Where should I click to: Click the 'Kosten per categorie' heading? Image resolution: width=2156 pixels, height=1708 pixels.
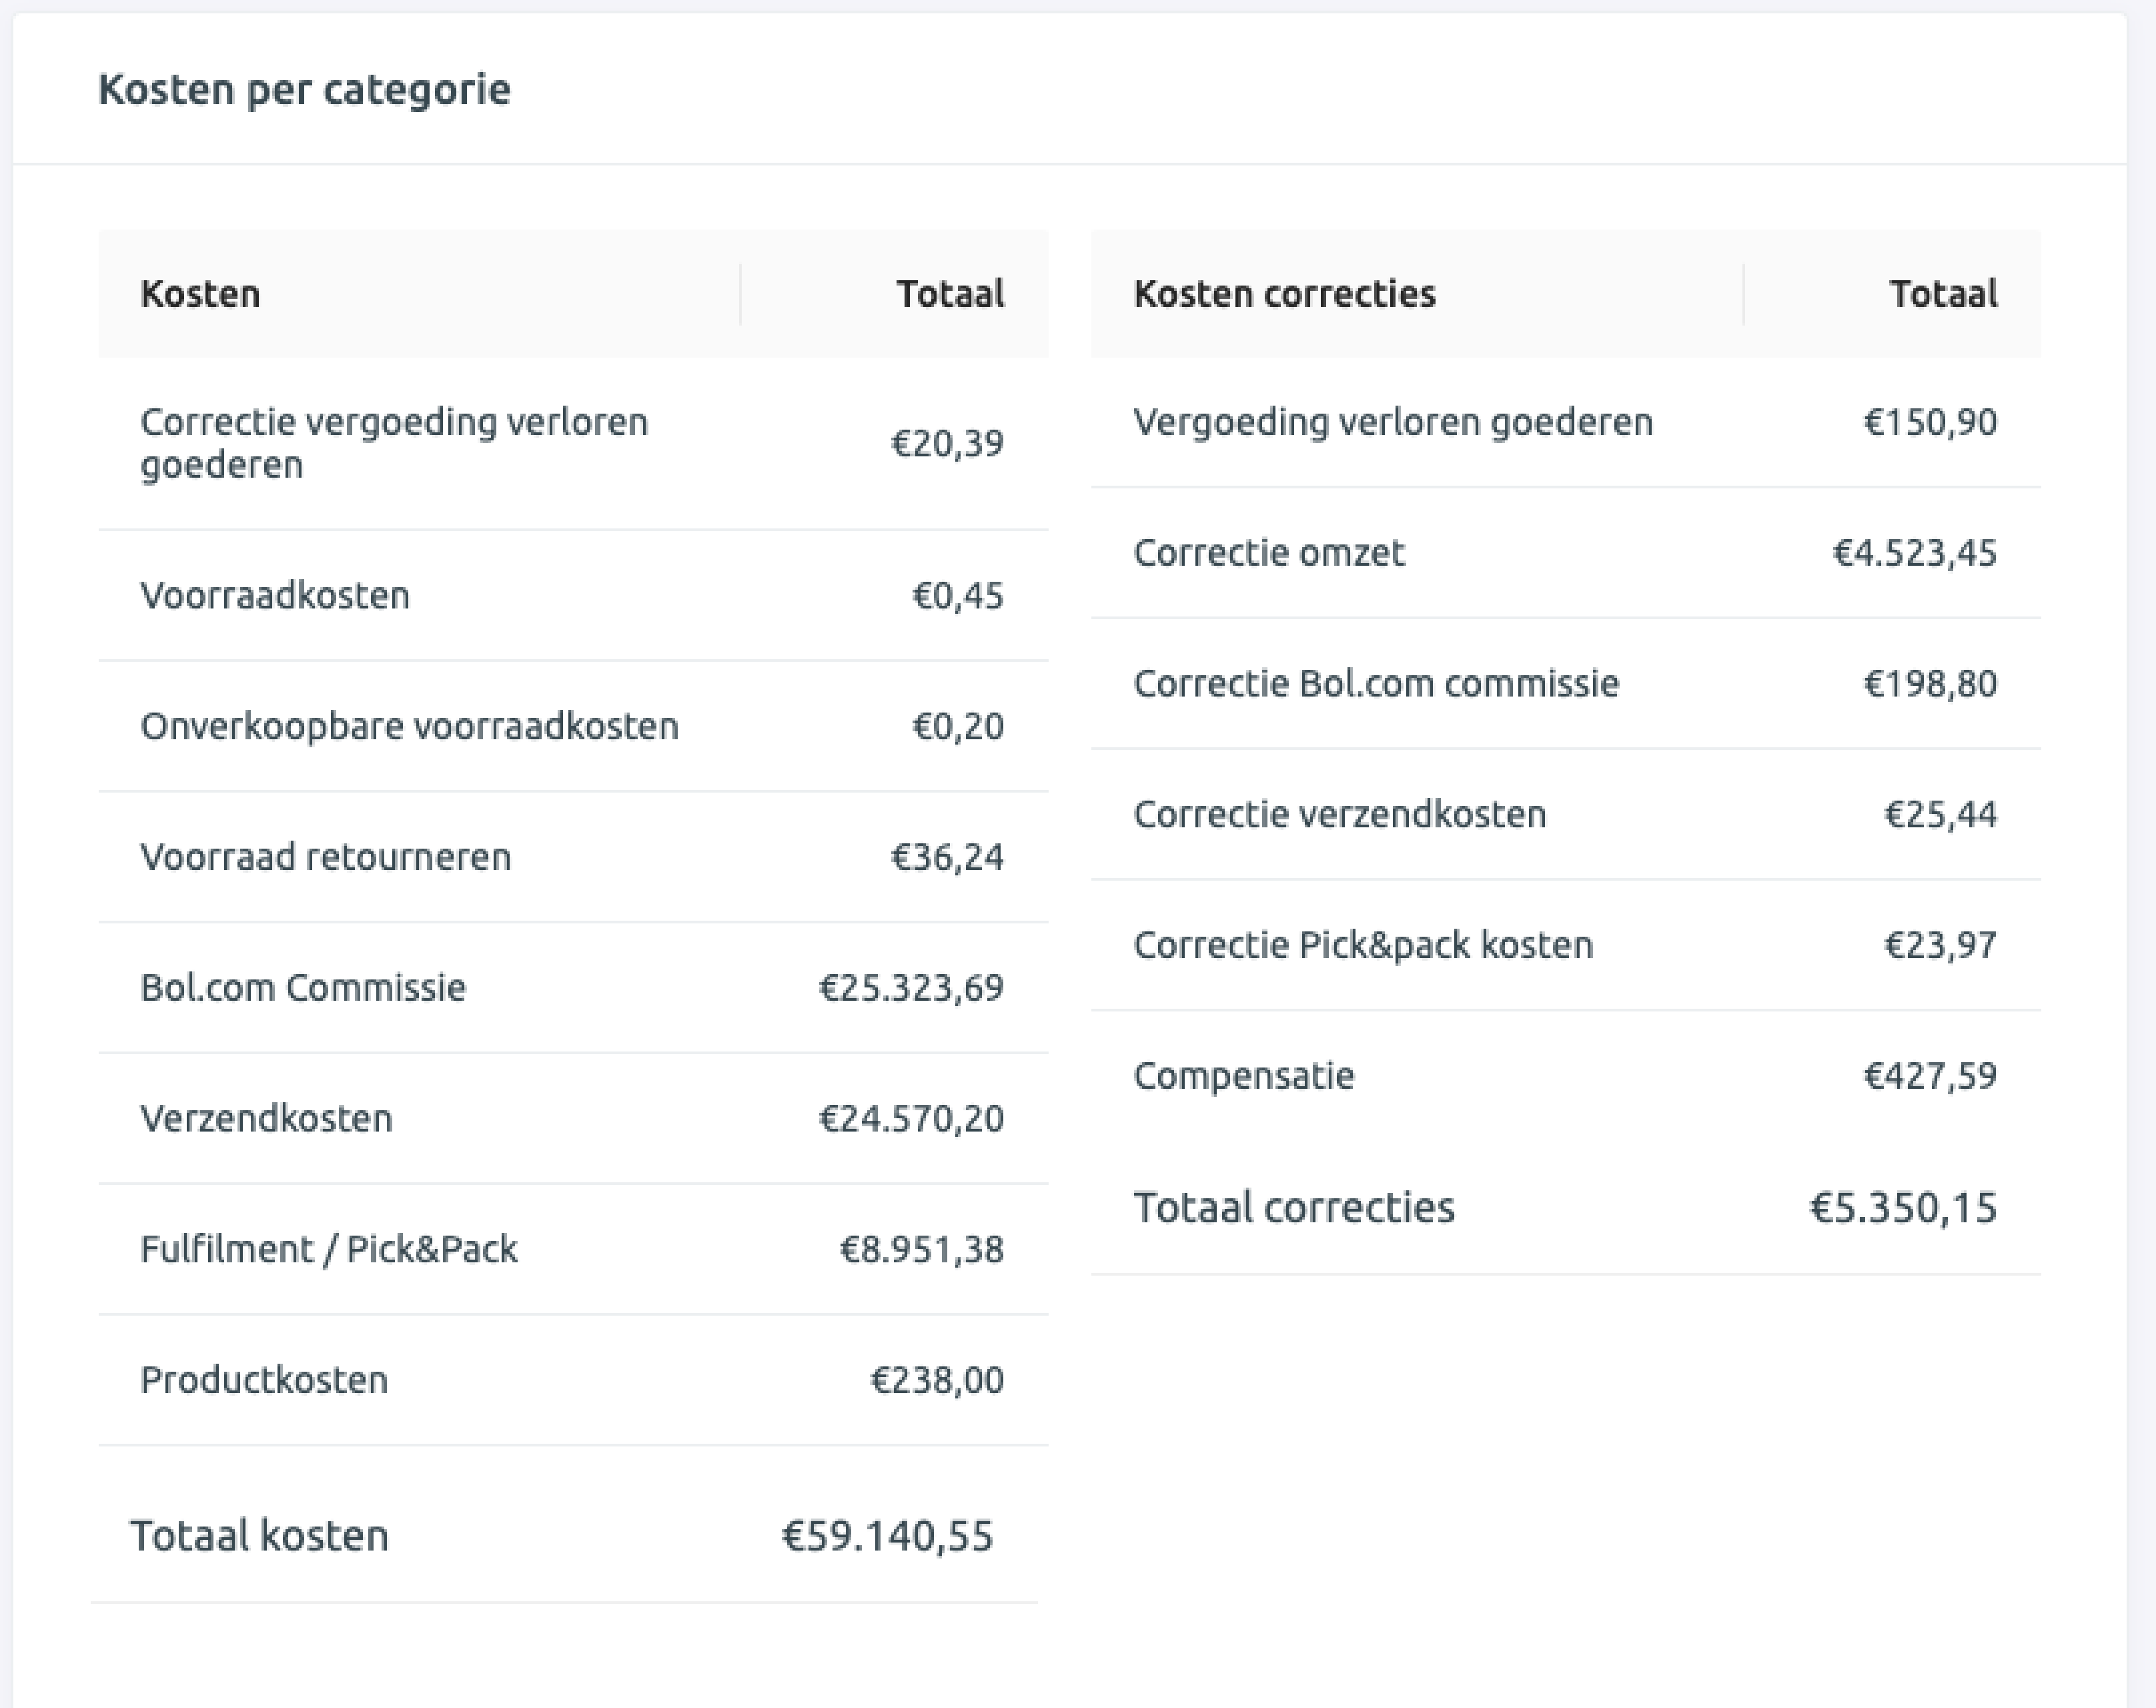[x=304, y=90]
